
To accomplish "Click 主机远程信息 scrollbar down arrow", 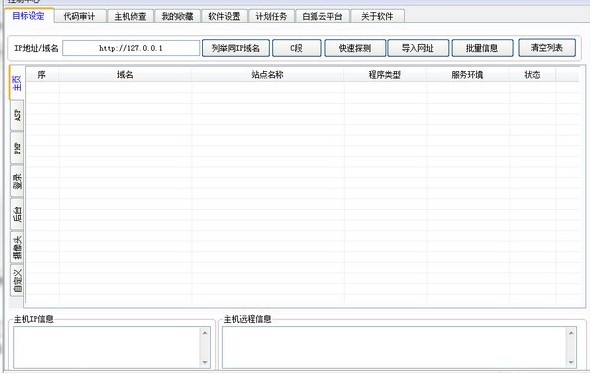I will (x=571, y=362).
